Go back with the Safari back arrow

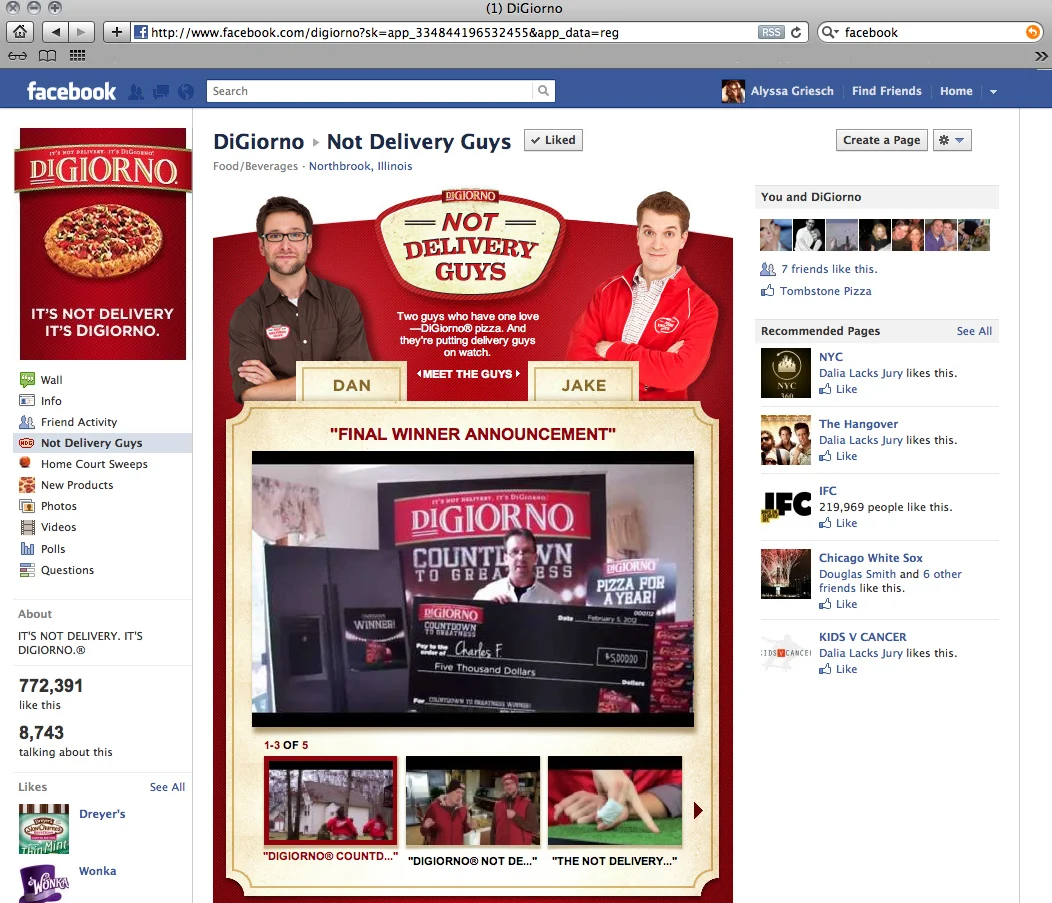(x=55, y=32)
